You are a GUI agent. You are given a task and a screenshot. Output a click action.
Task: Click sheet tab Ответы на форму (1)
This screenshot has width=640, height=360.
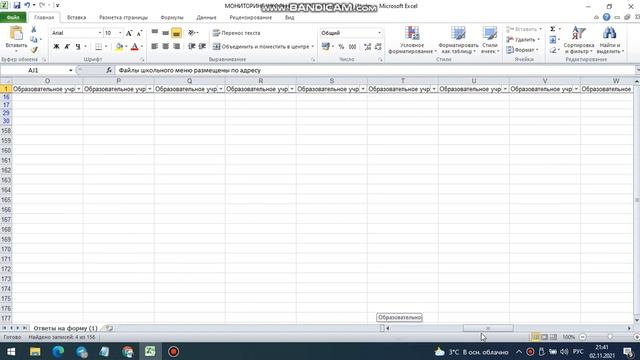click(x=65, y=328)
